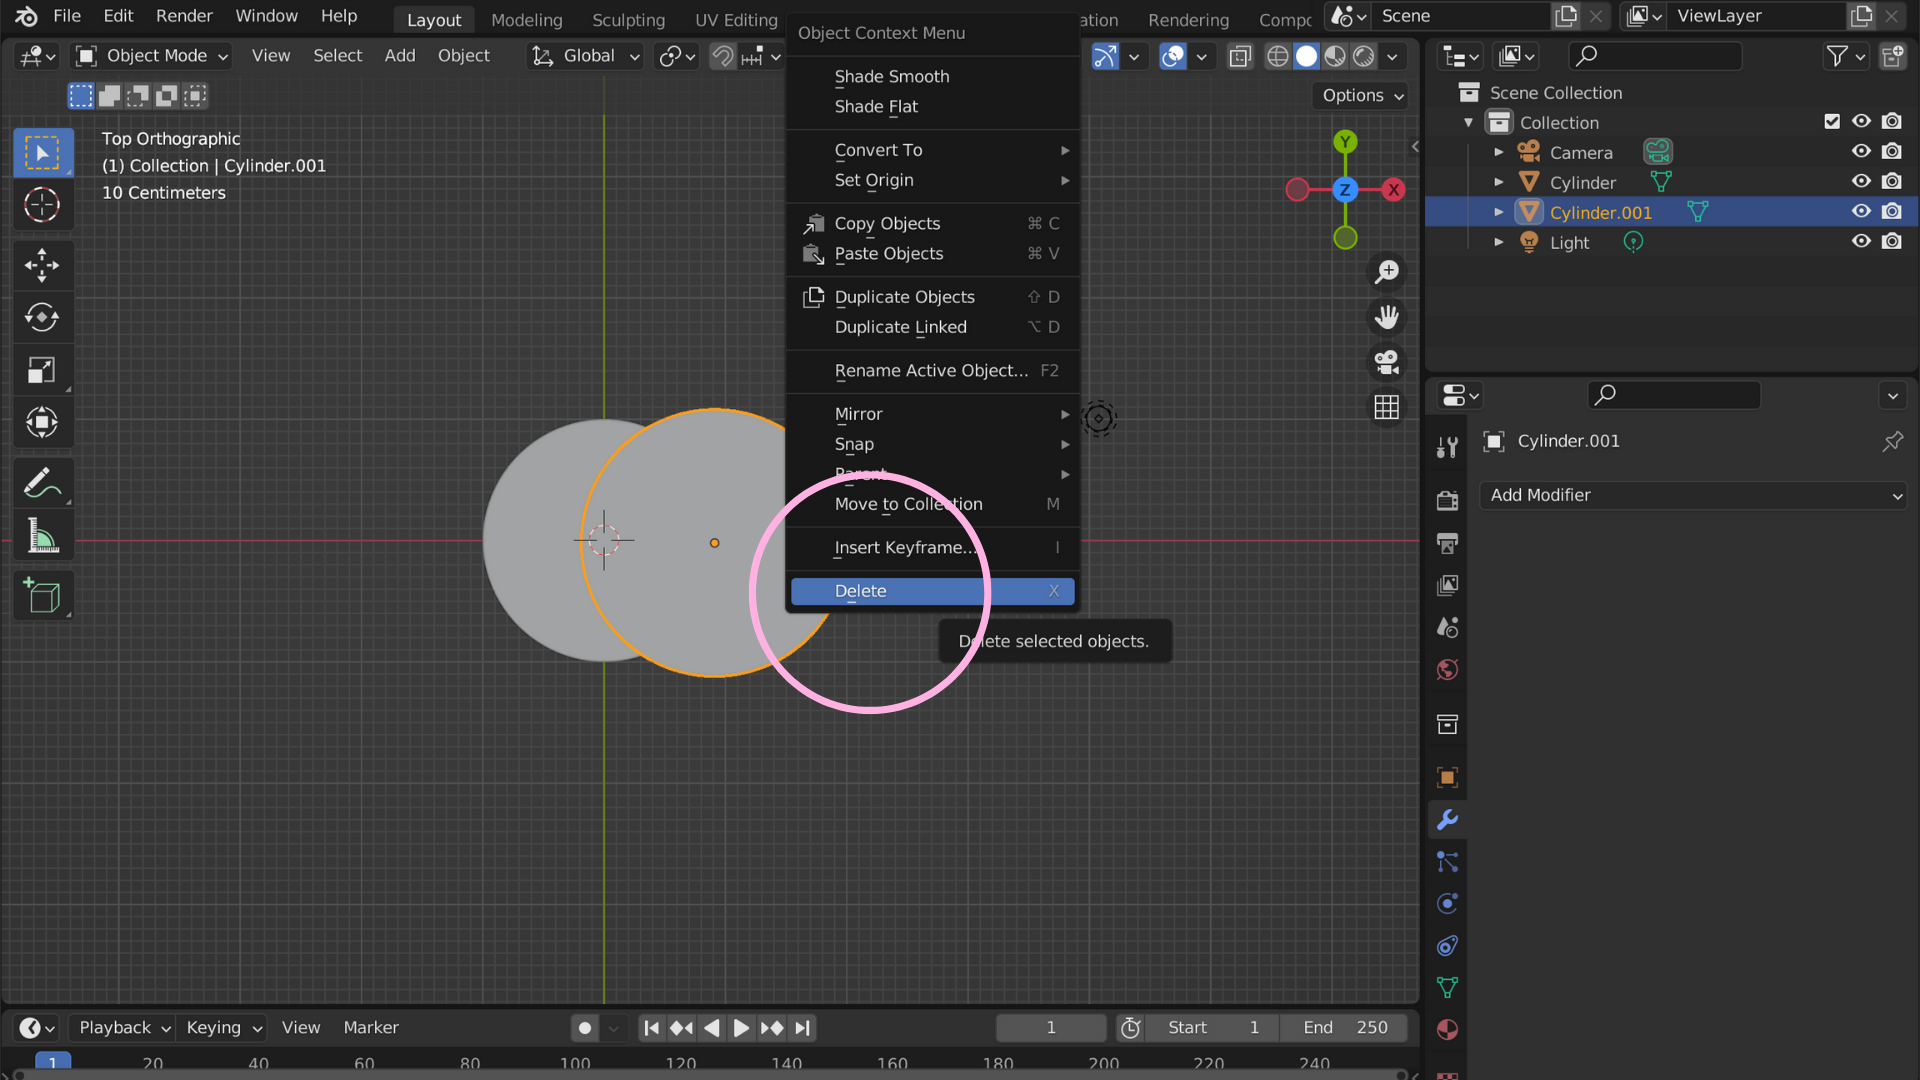Select the Rotate tool in the toolbar
1920x1080 pixels.
pyautogui.click(x=43, y=318)
